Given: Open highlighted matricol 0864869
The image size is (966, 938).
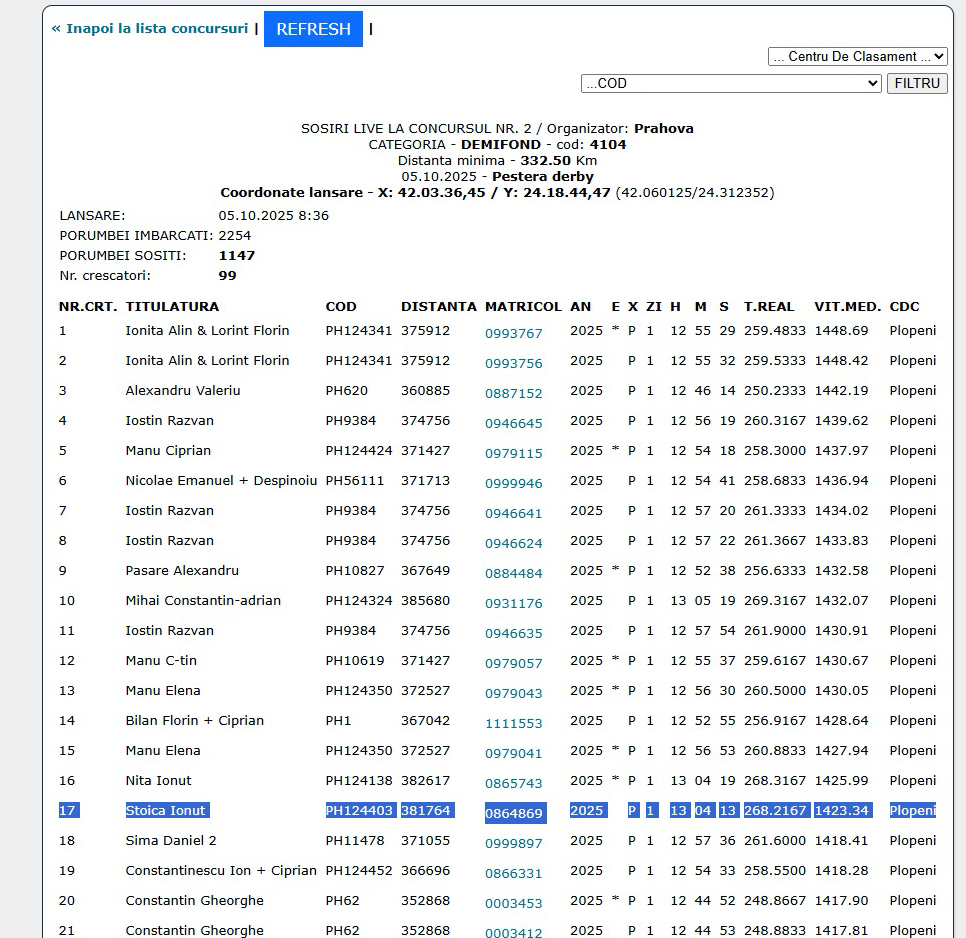Looking at the screenshot, I should pyautogui.click(x=513, y=814).
